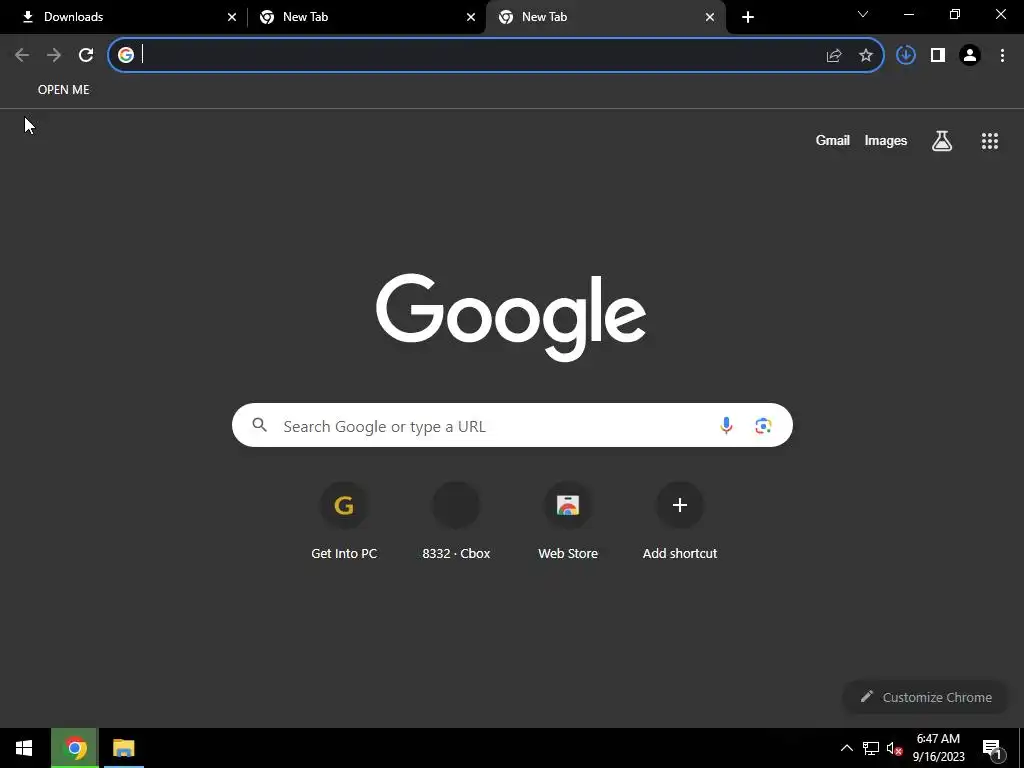
Task: Open the Web Store shortcut
Action: point(568,521)
